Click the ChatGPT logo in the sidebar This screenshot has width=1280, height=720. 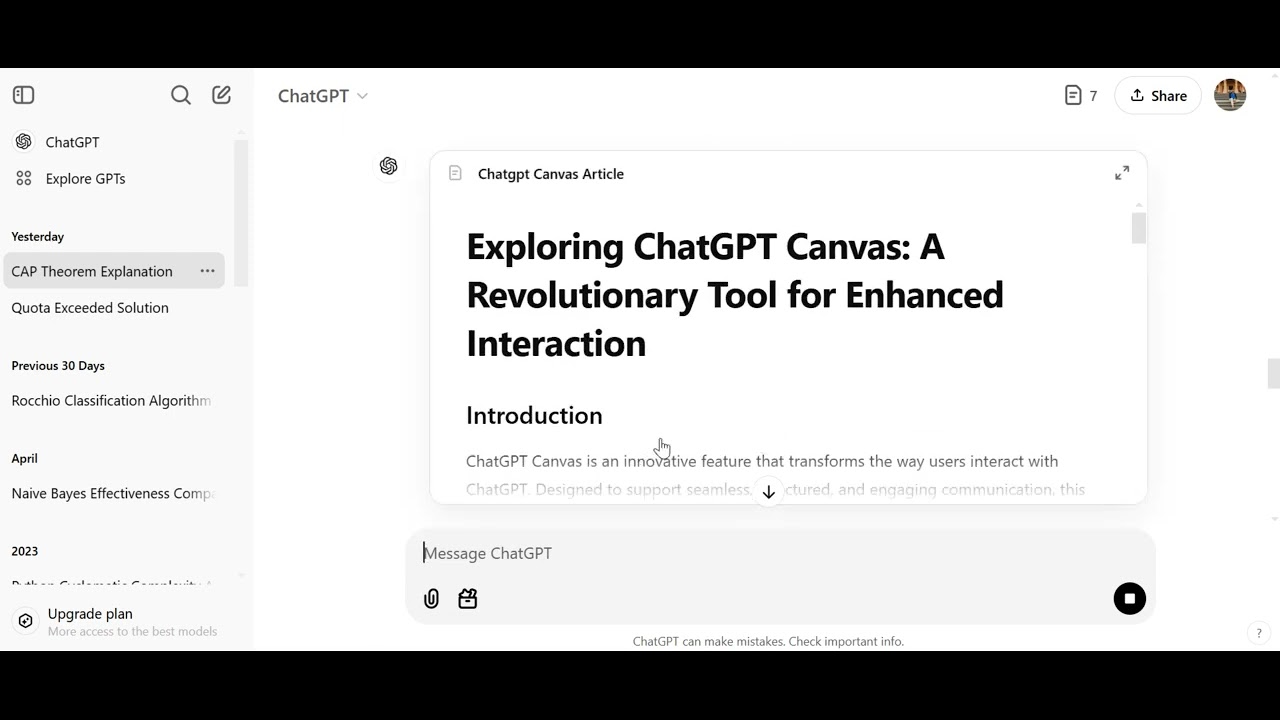point(24,142)
